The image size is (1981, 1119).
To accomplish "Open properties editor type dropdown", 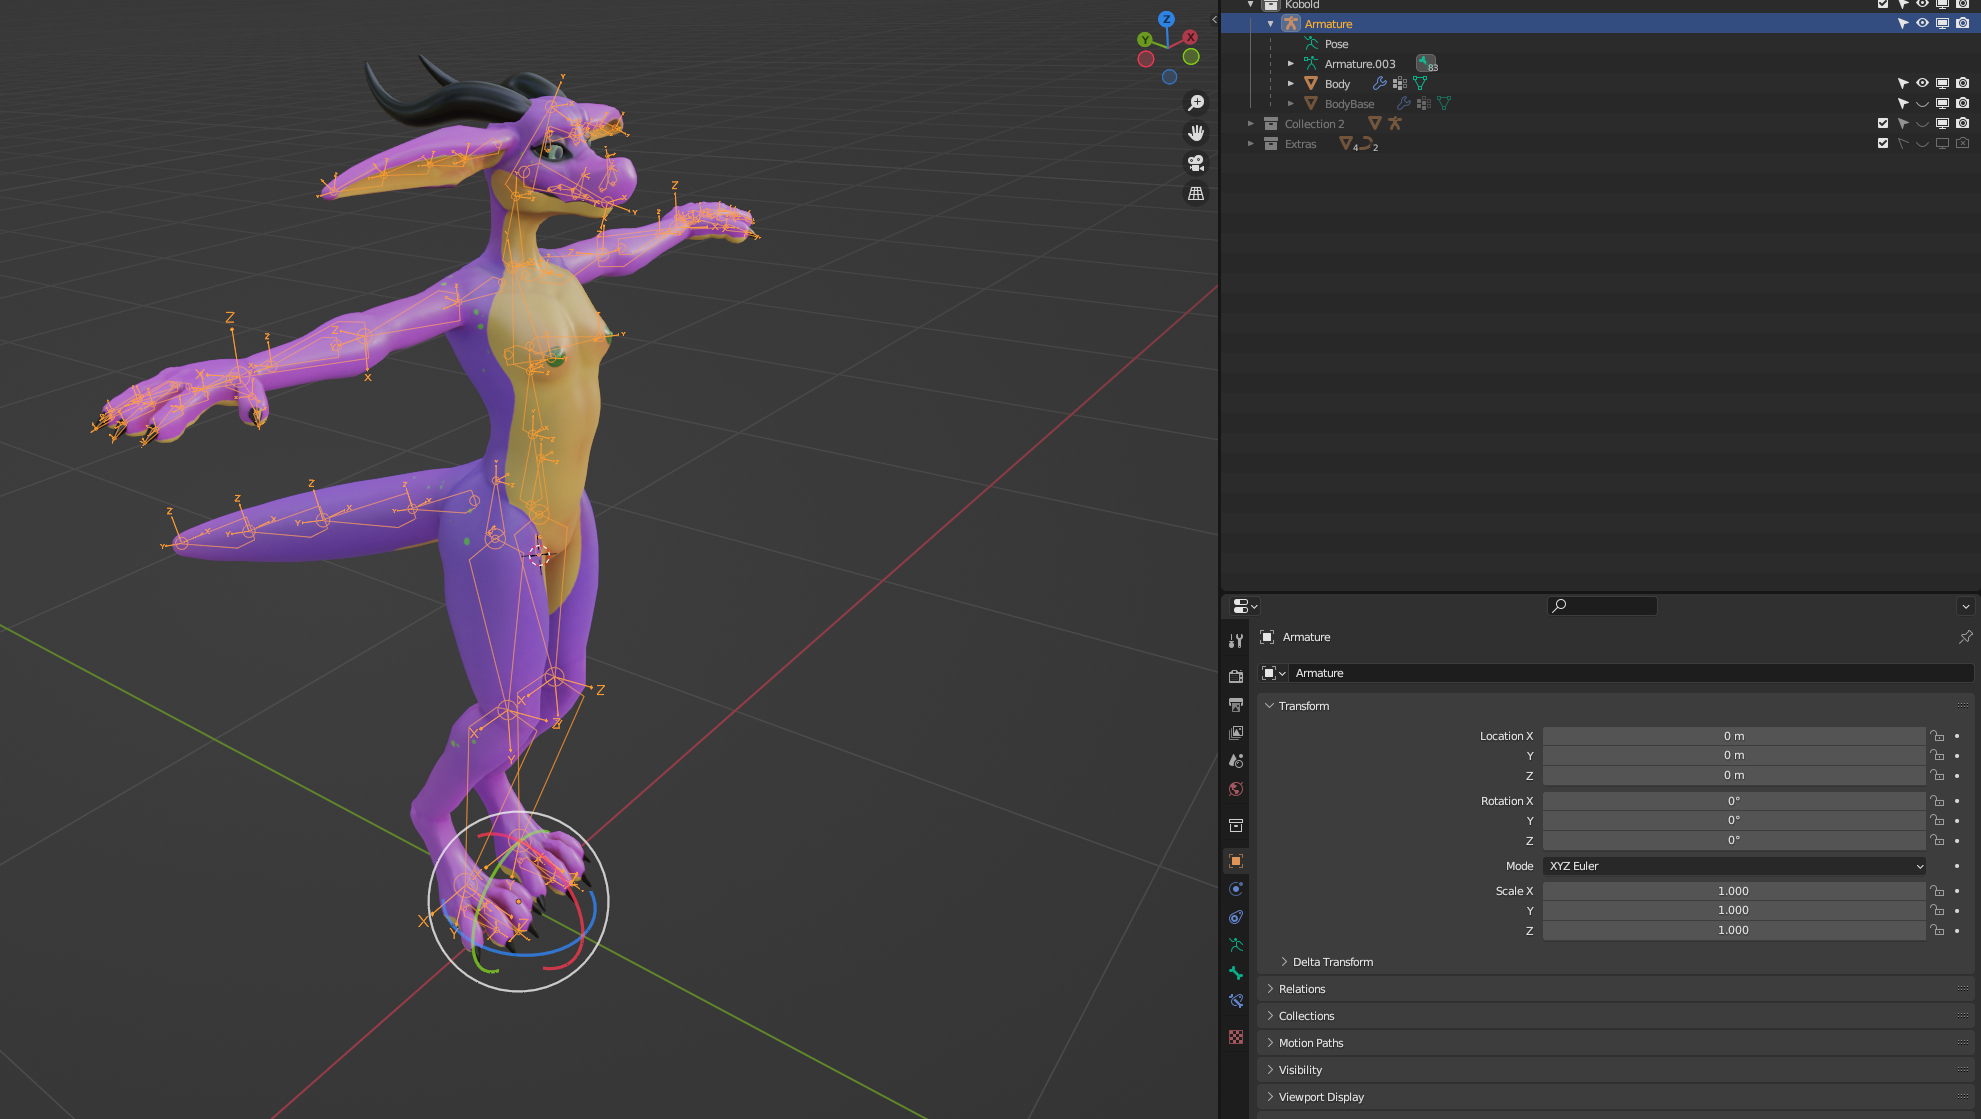I will (1245, 606).
